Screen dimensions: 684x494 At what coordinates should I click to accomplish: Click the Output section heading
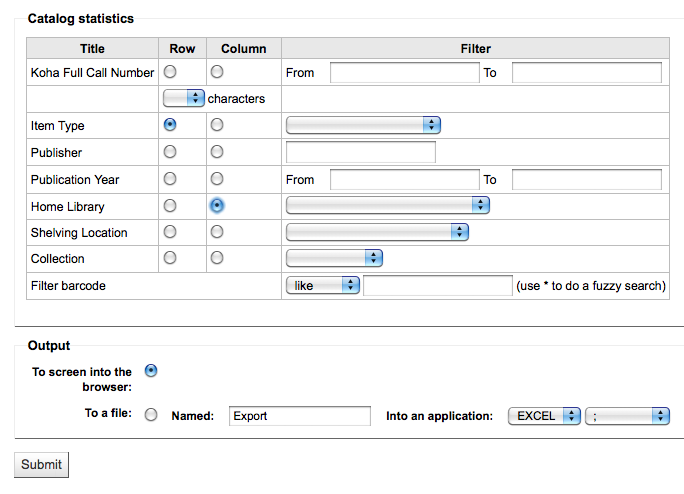point(49,346)
